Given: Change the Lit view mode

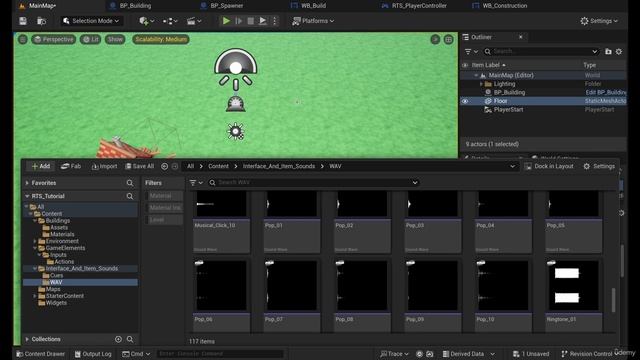Looking at the screenshot, I should tap(91, 39).
